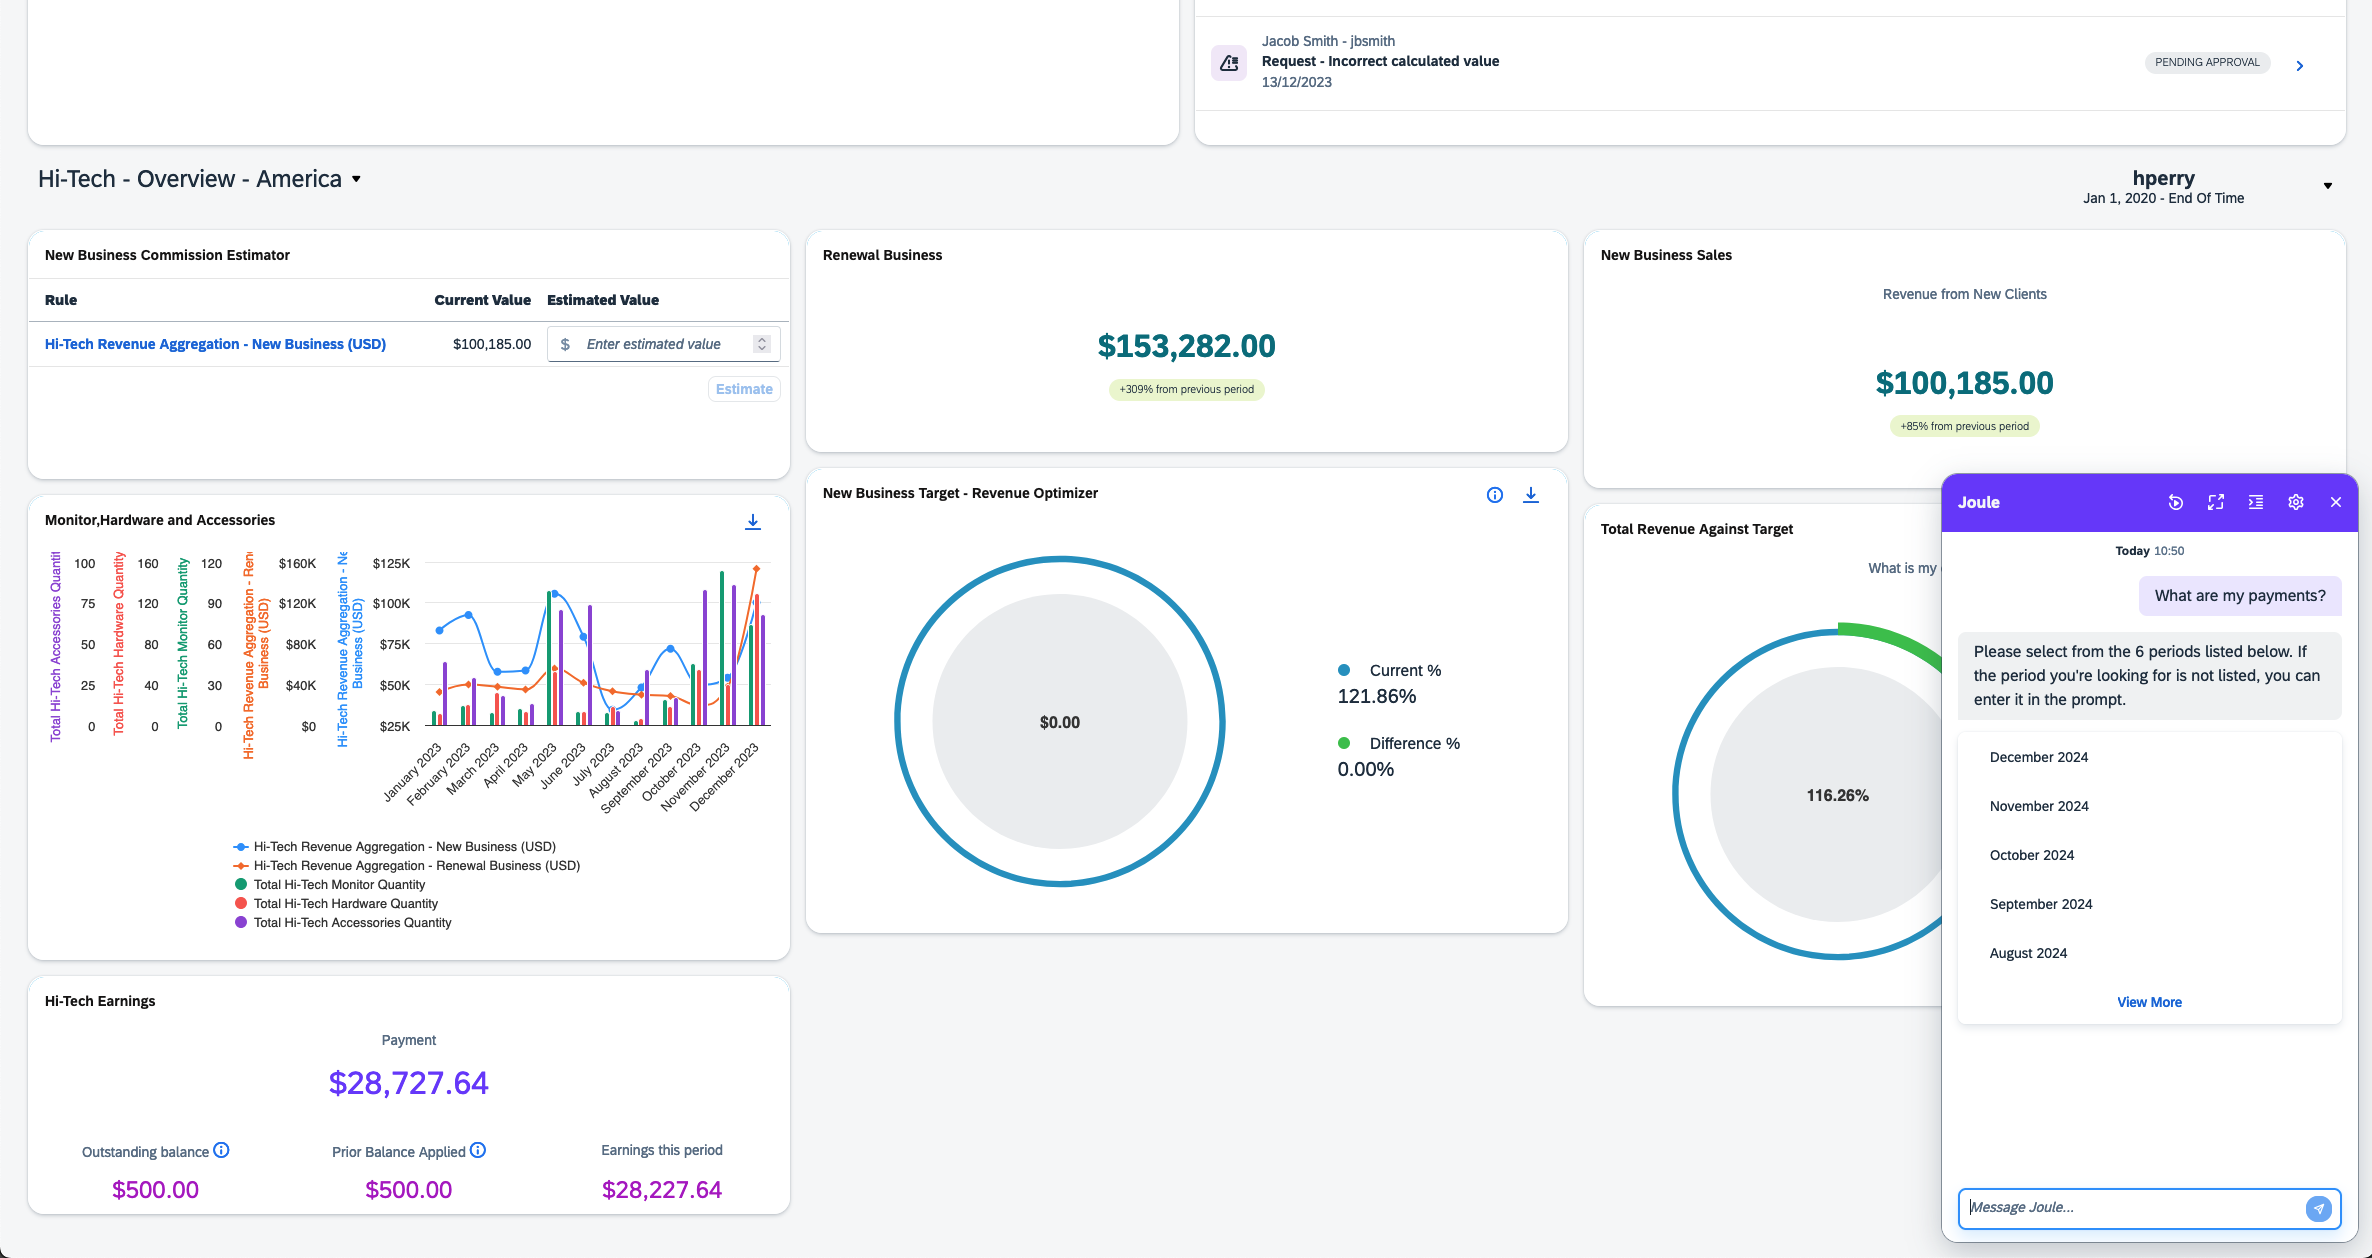Click Prior Balance Applied info icon
Screen dimensions: 2372x1258
coord(478,1150)
